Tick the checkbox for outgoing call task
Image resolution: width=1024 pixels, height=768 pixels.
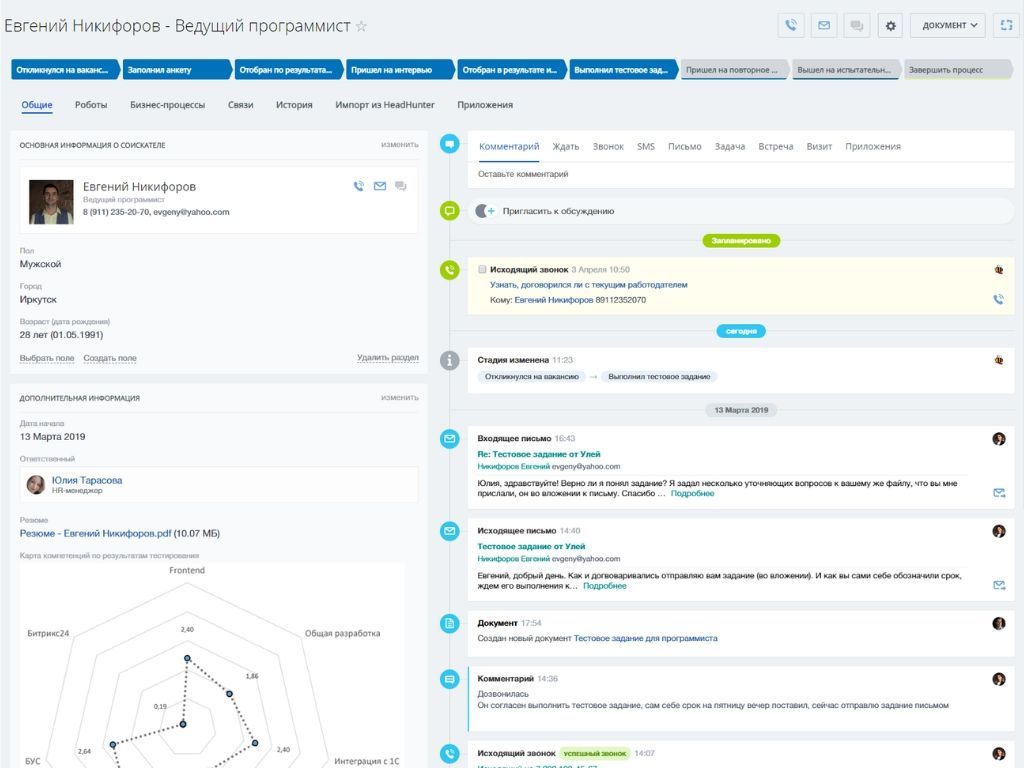point(482,269)
